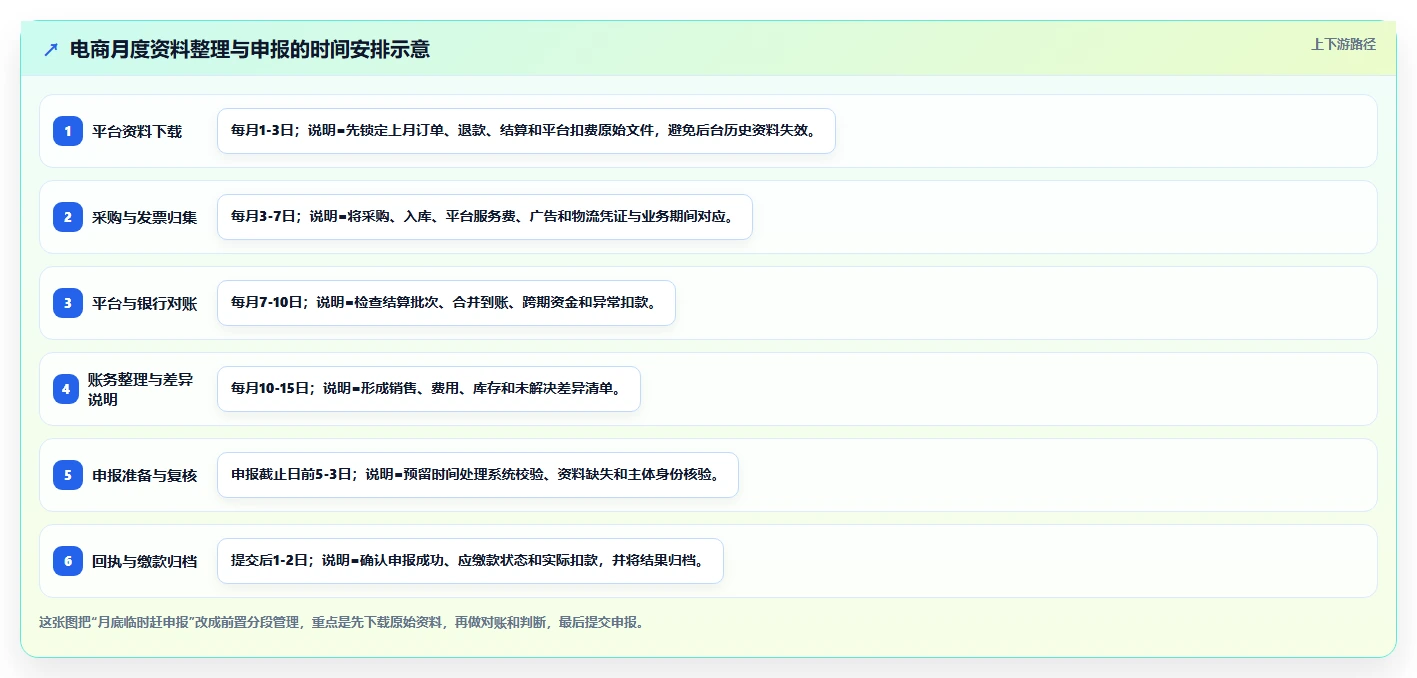Image resolution: width=1417 pixels, height=678 pixels.
Task: Select the 平台资料下载 step label
Action: click(x=137, y=131)
